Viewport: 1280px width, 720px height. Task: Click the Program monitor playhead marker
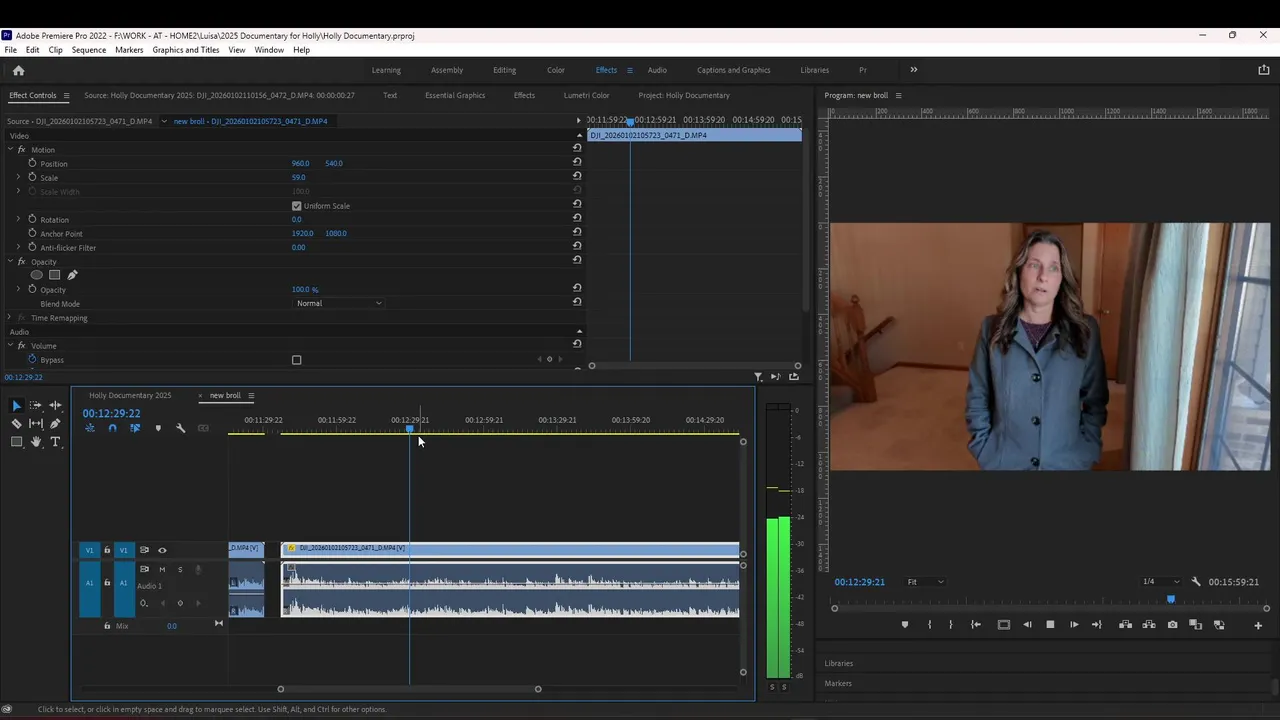tap(1170, 600)
